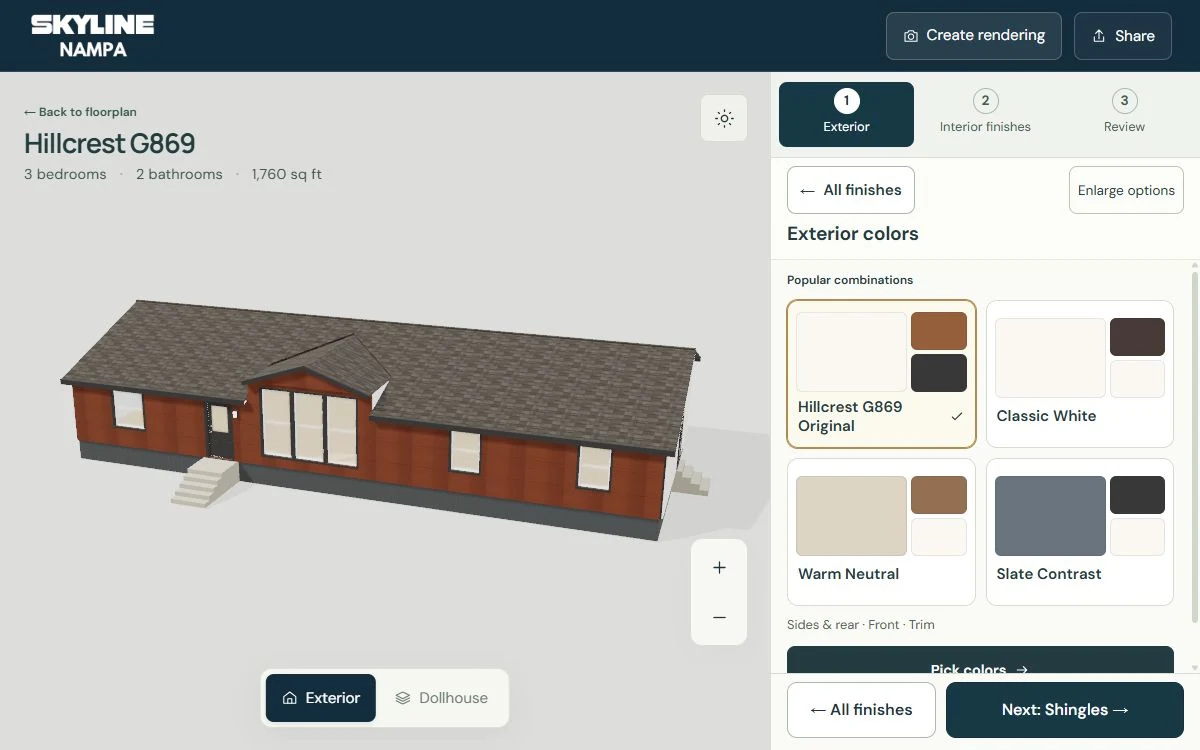Click the '2 bathrooms' text
Screen dimensions: 1200x750
click(x=179, y=174)
